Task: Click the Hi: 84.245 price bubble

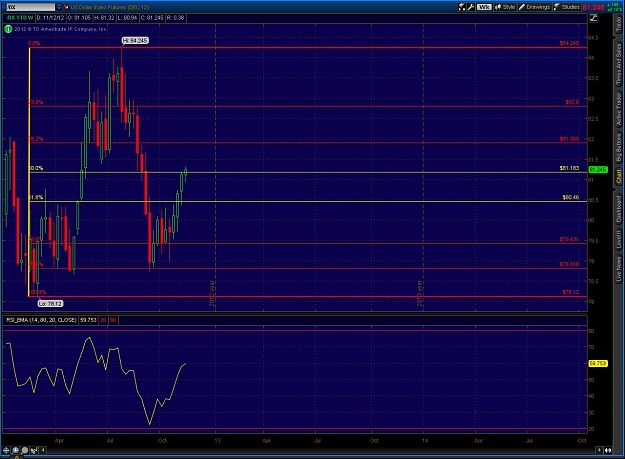Action: [135, 40]
